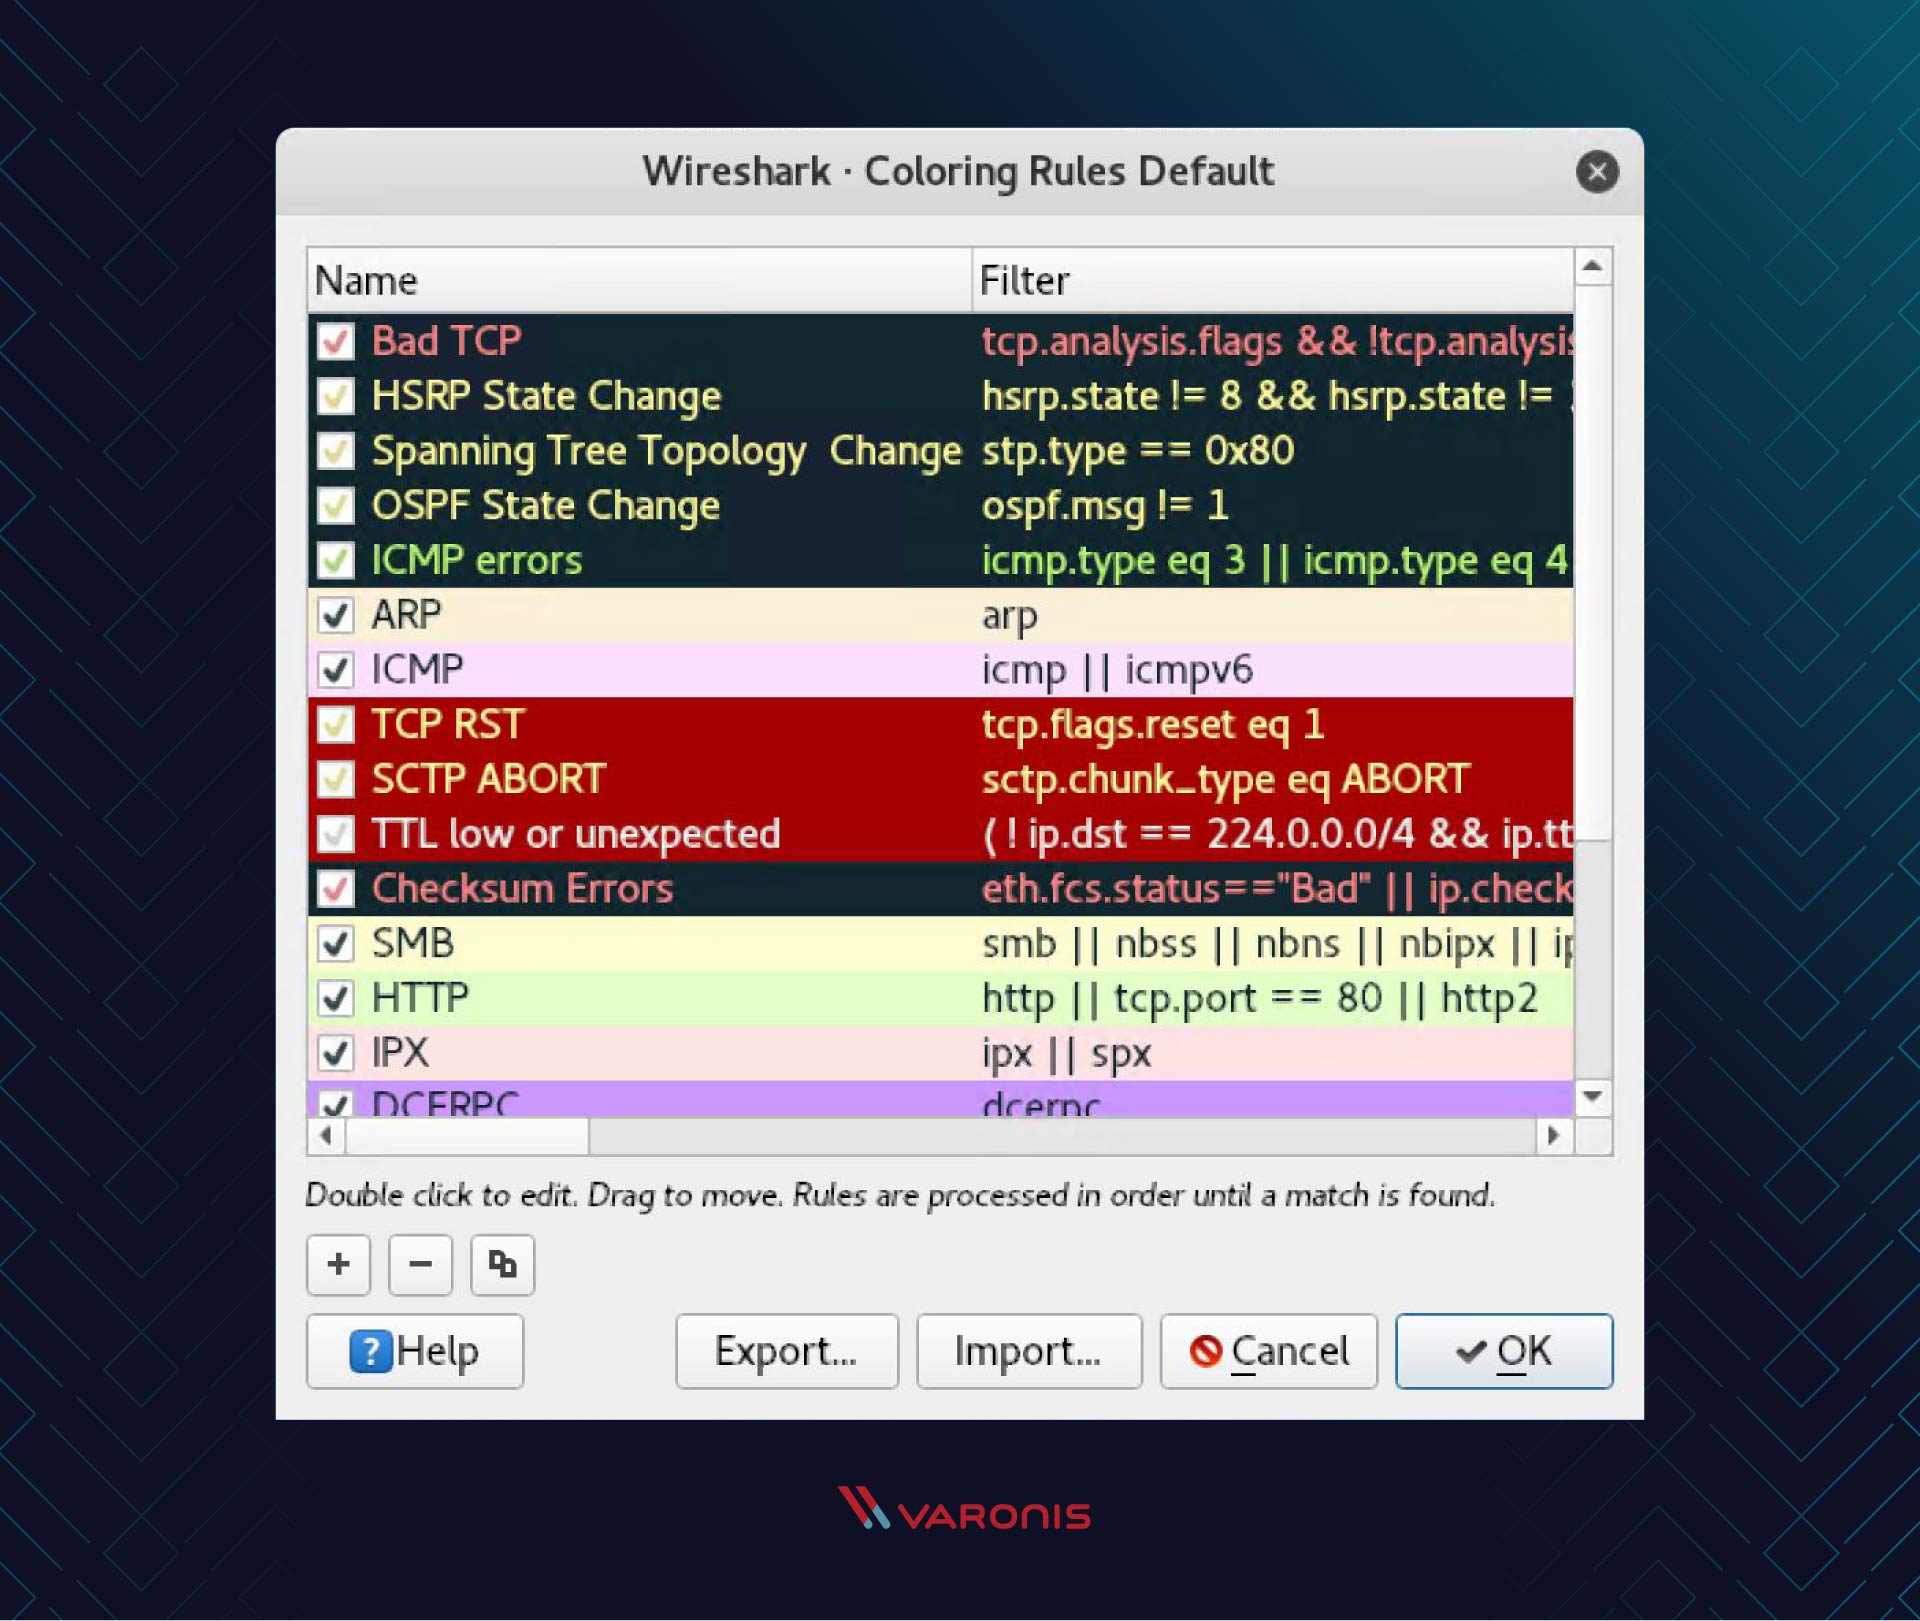Select the 'ipx || spx' filter

[x=1066, y=1054]
